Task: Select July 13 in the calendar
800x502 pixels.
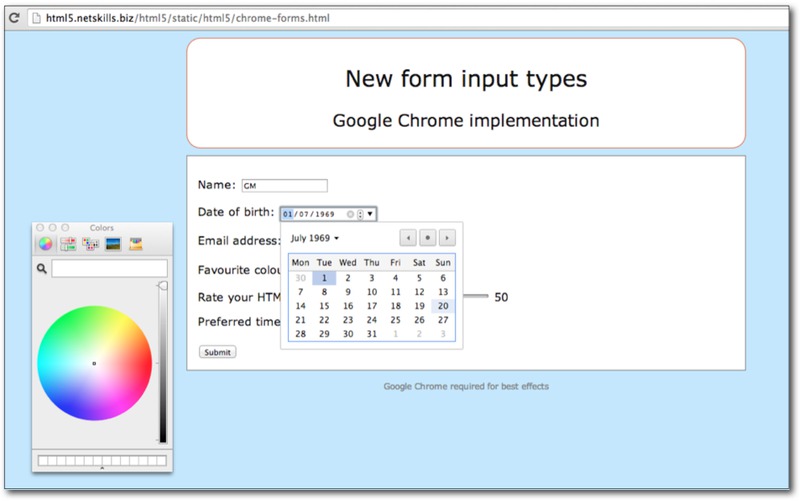Action: 443,292
